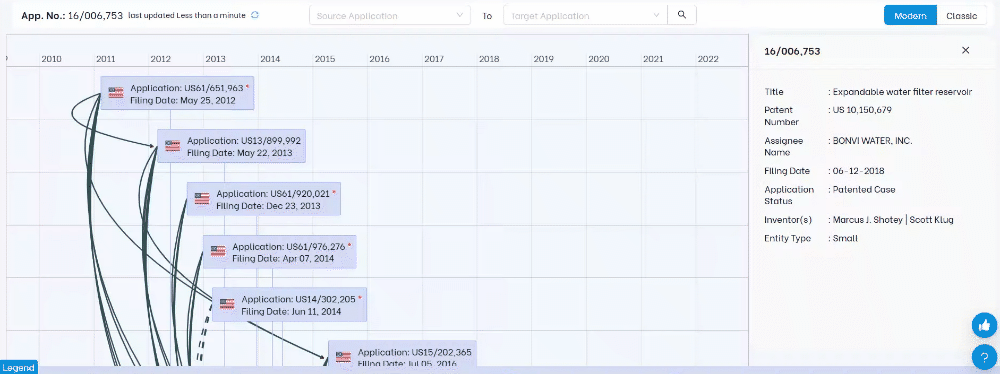Open the Target Application dropdown
Image resolution: width=1000 pixels, height=374 pixels.
[585, 15]
